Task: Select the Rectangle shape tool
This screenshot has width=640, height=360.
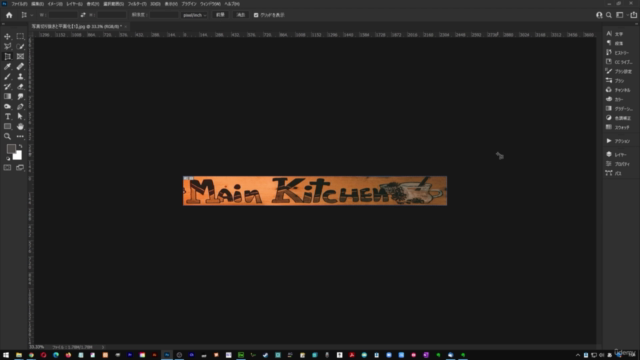Action: click(x=7, y=127)
